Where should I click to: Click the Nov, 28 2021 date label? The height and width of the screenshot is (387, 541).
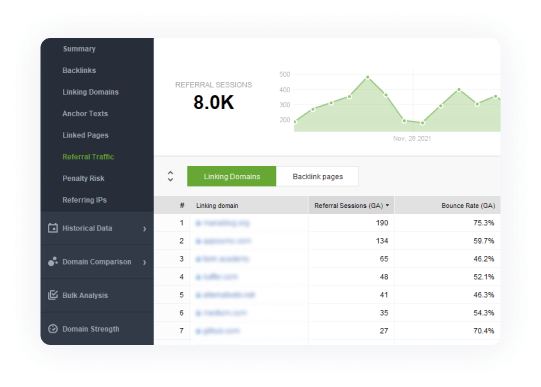412,139
